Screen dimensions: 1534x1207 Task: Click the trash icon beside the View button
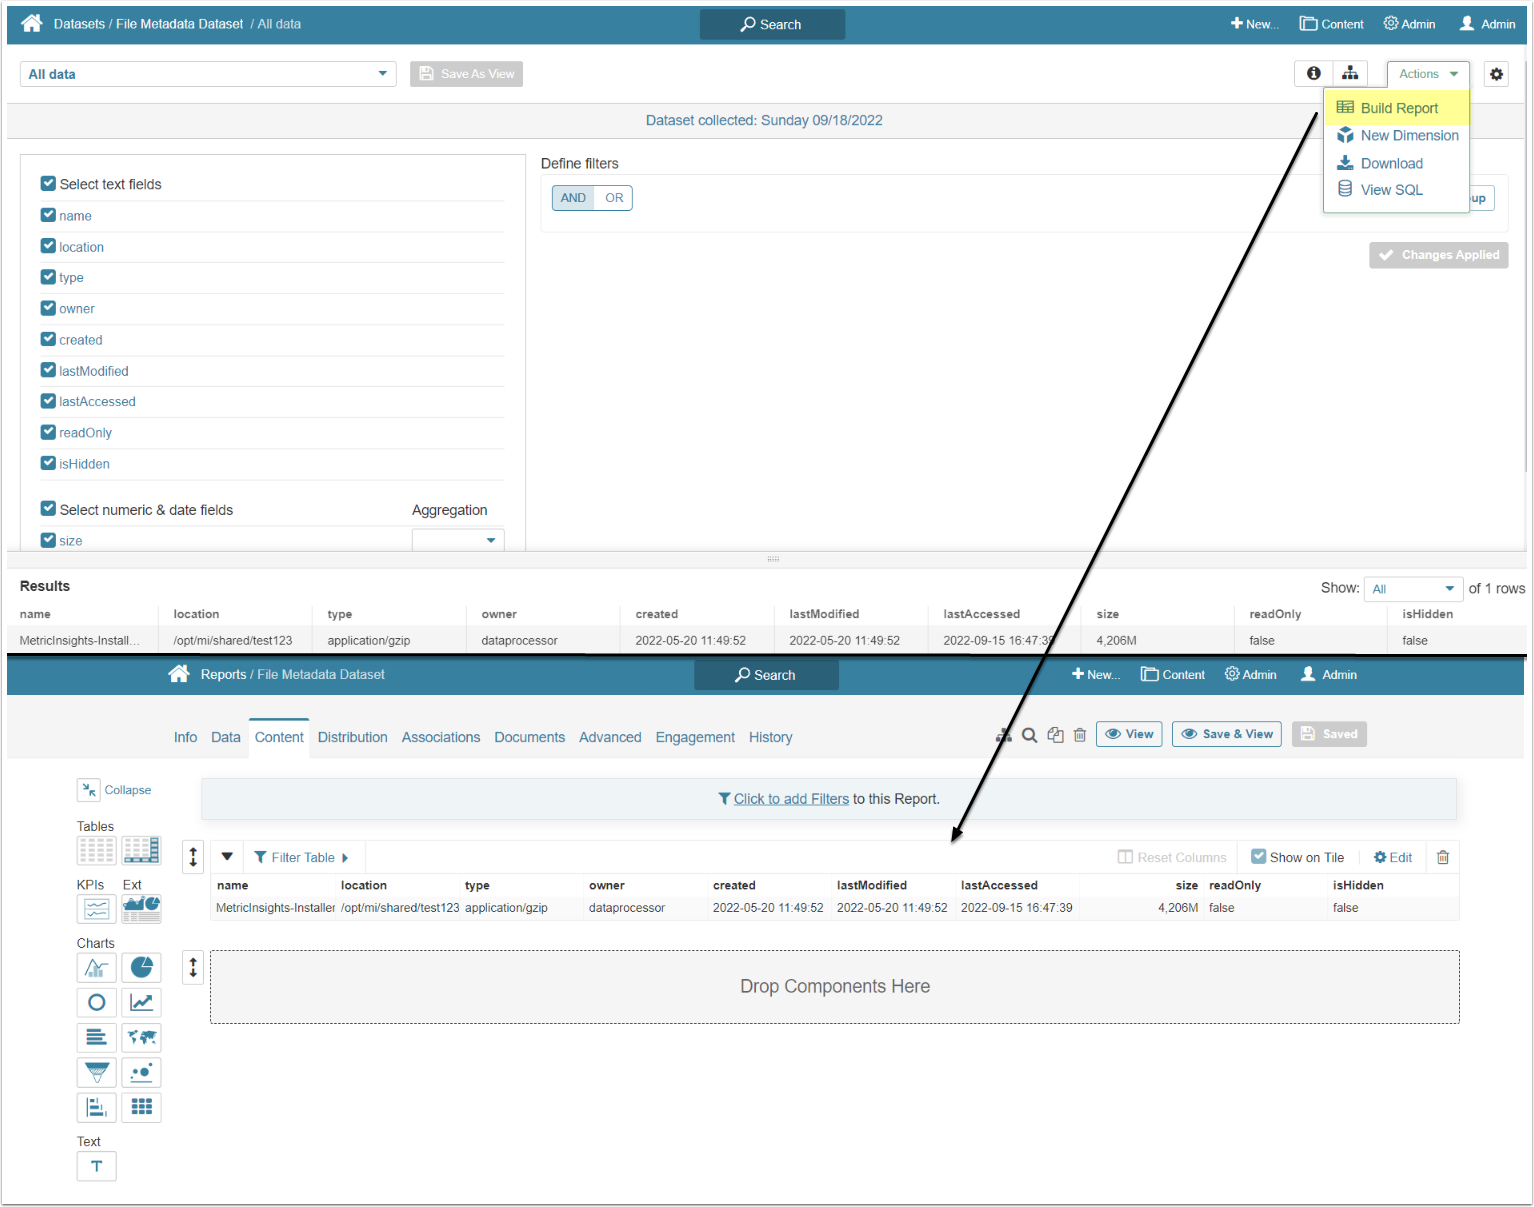tap(1080, 735)
